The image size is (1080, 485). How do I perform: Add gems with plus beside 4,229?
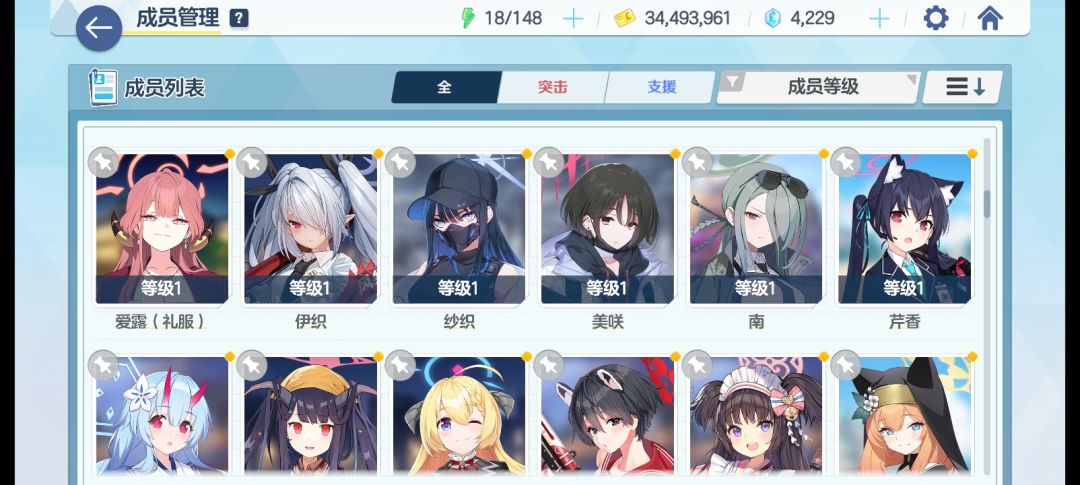[x=879, y=19]
